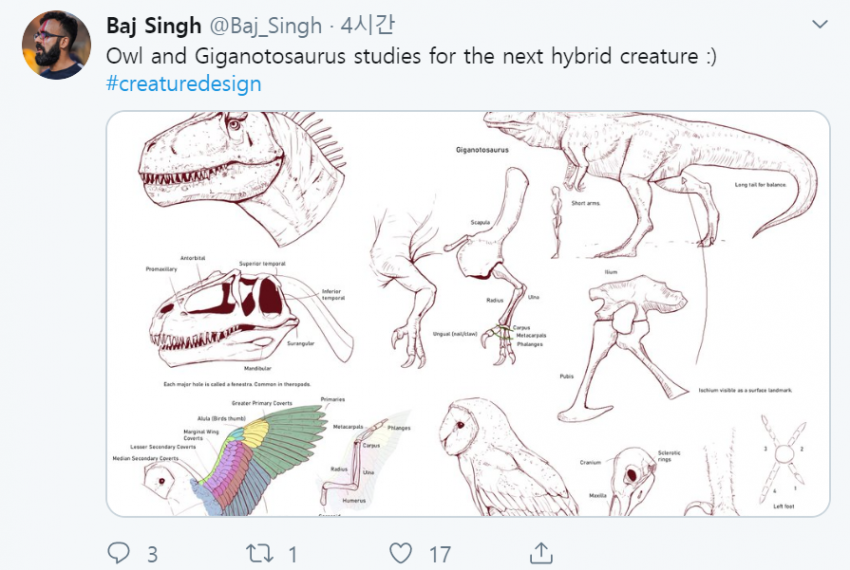This screenshot has width=850, height=570.
Task: Click the reply count number 3
Action: [152, 553]
